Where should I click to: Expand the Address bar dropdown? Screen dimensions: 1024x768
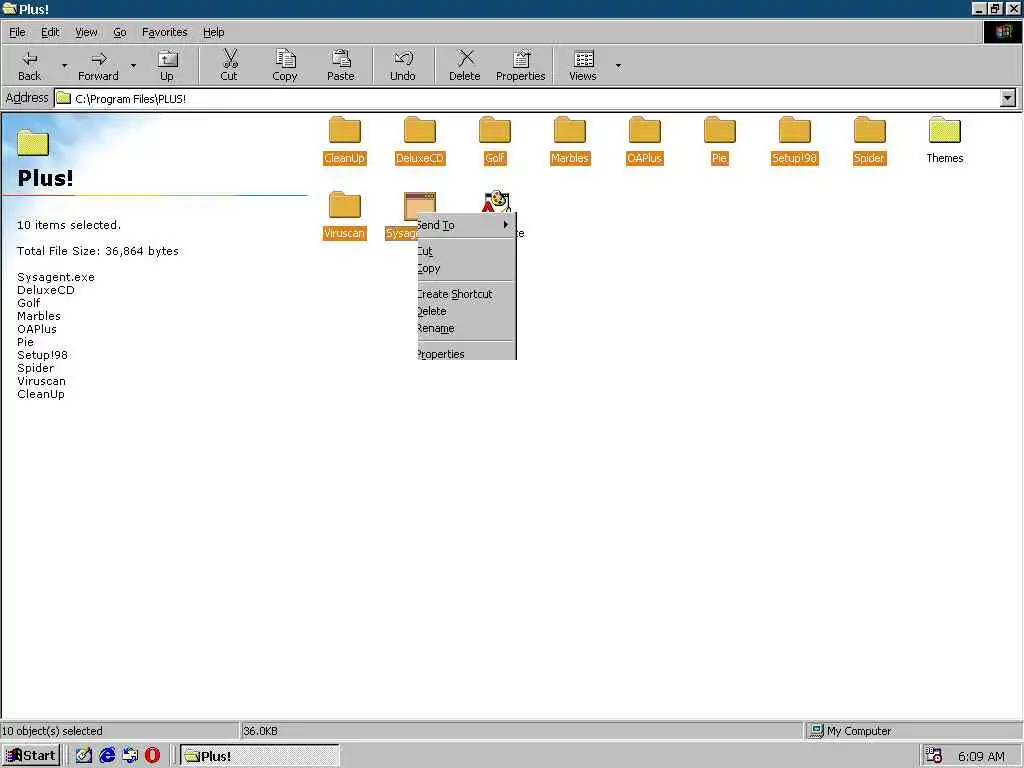(1008, 98)
